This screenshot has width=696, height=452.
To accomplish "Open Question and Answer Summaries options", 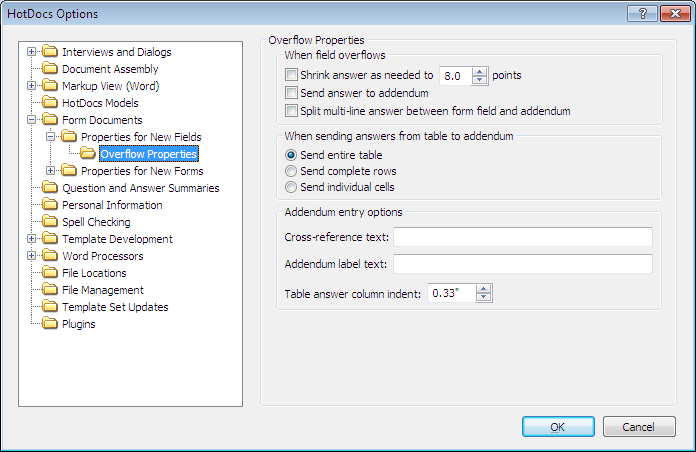I will pyautogui.click(x=140, y=188).
